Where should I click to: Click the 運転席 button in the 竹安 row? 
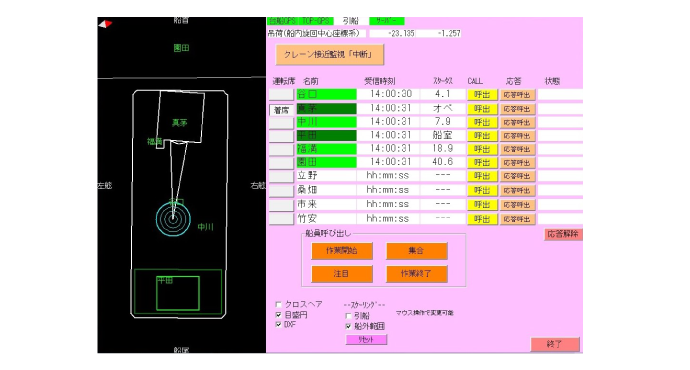[x=281, y=219]
